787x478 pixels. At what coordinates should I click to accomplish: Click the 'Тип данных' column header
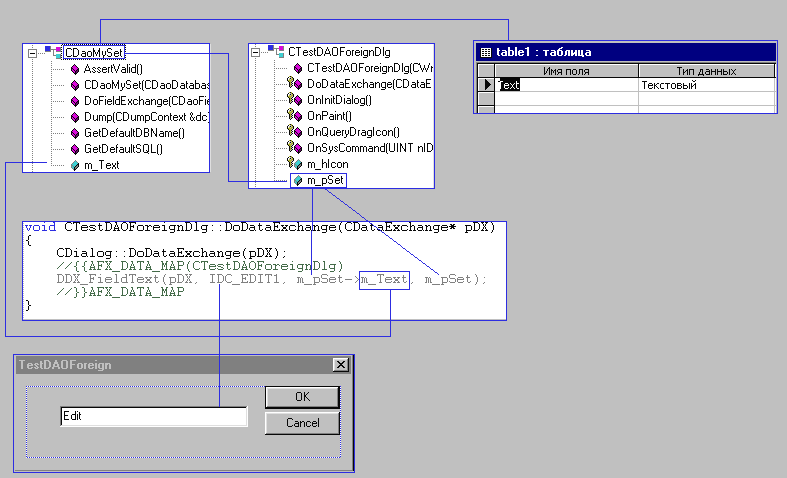tap(706, 71)
